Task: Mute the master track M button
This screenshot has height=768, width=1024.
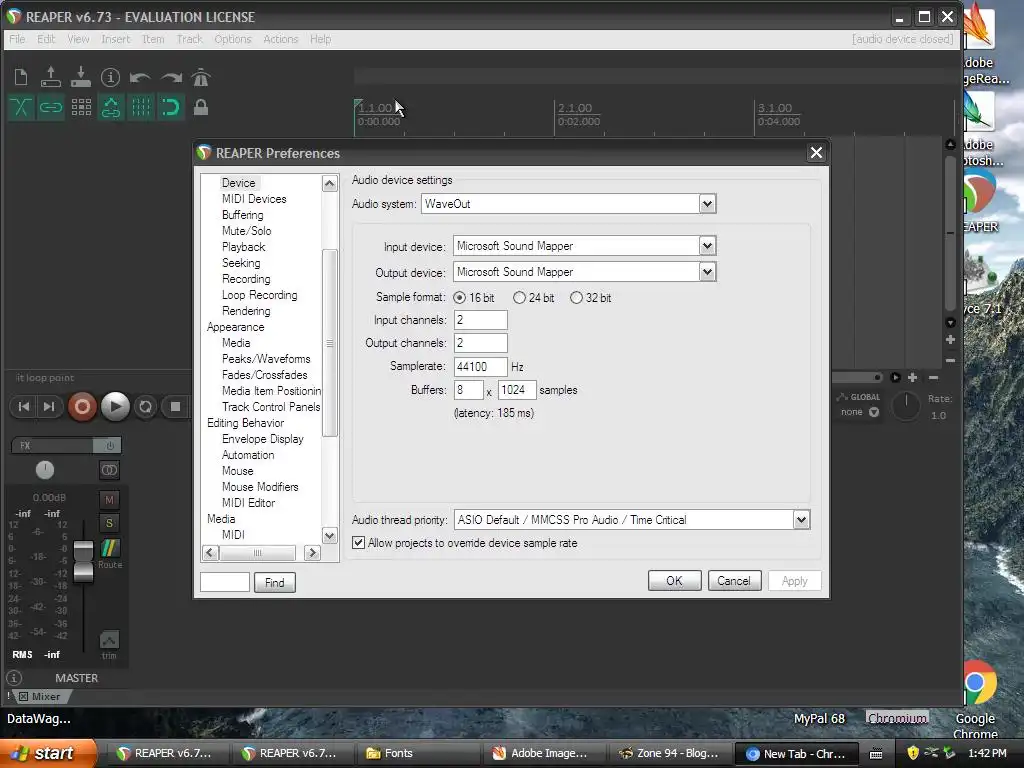Action: tap(109, 500)
